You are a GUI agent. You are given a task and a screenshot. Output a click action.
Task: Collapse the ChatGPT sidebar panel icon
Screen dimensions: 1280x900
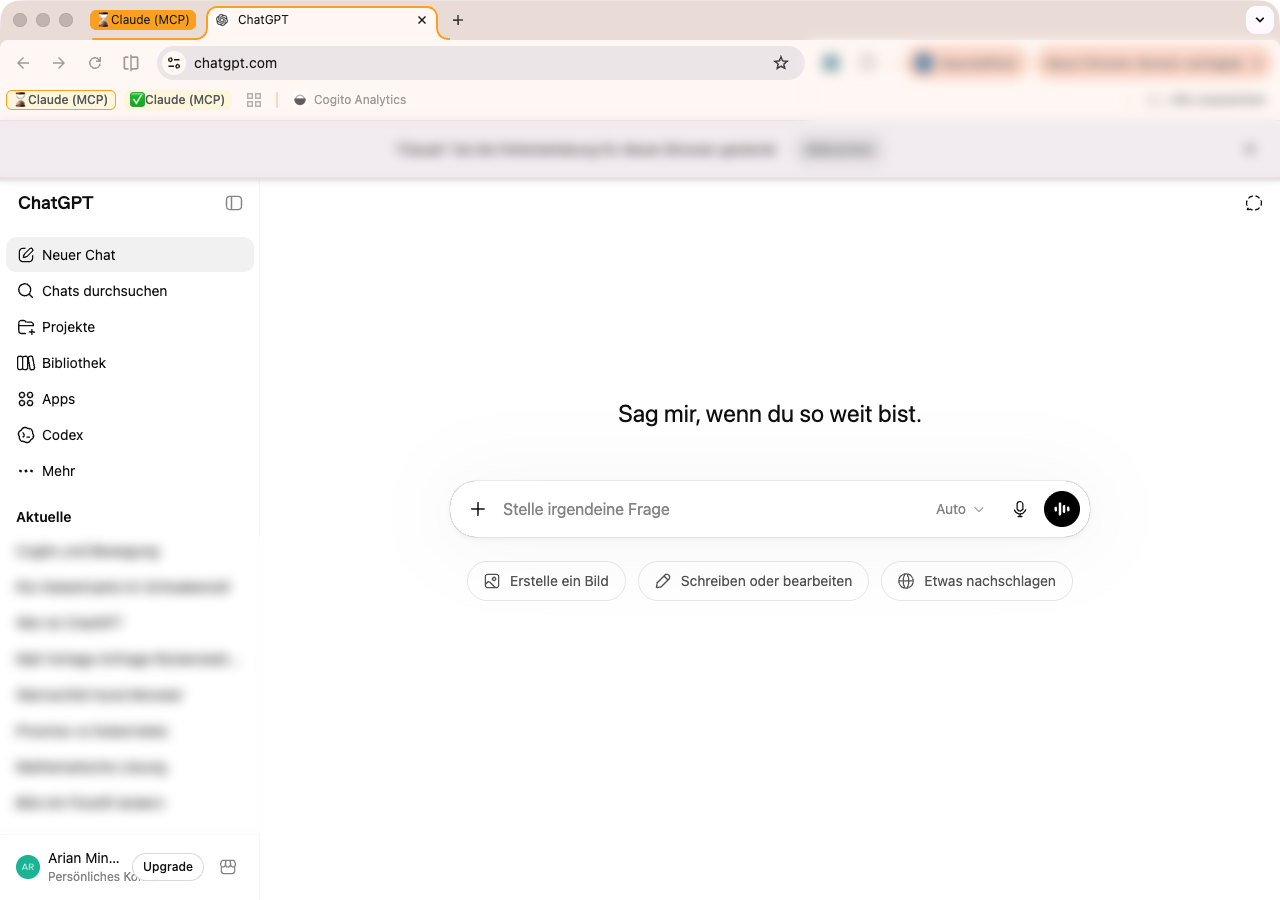(234, 203)
